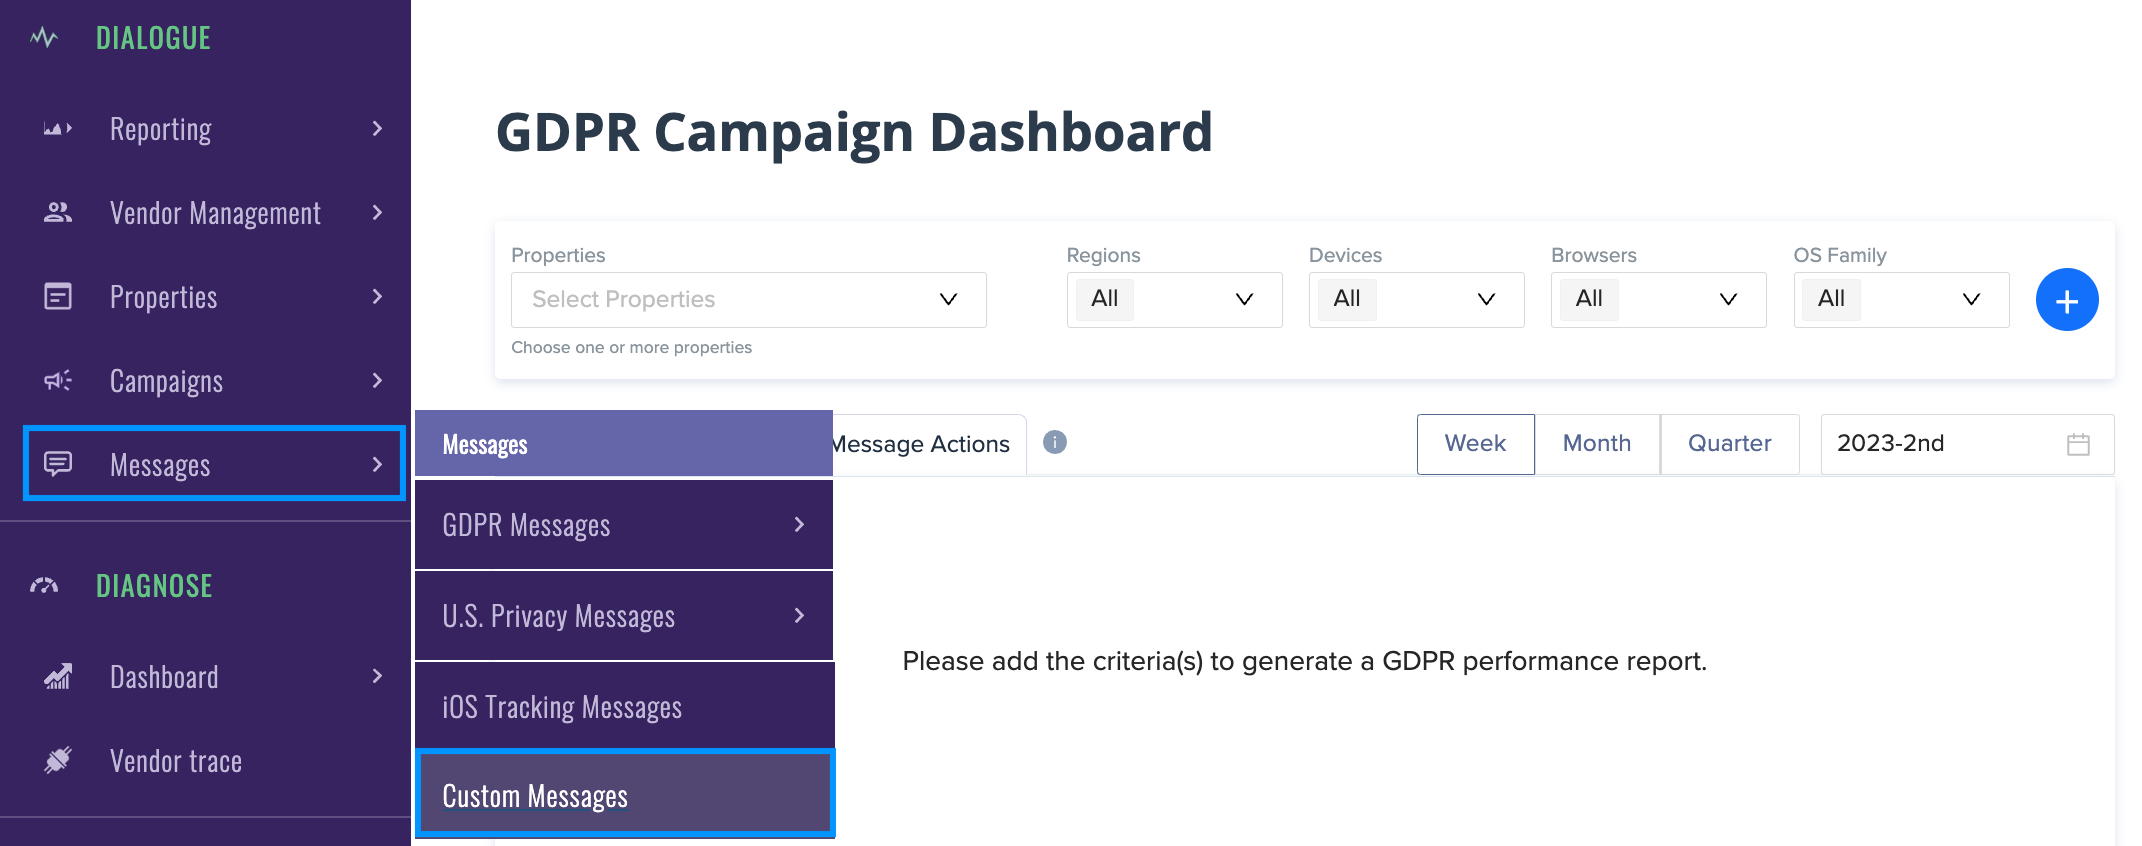
Task: Open the Browsers All dropdown
Action: pos(1658,300)
